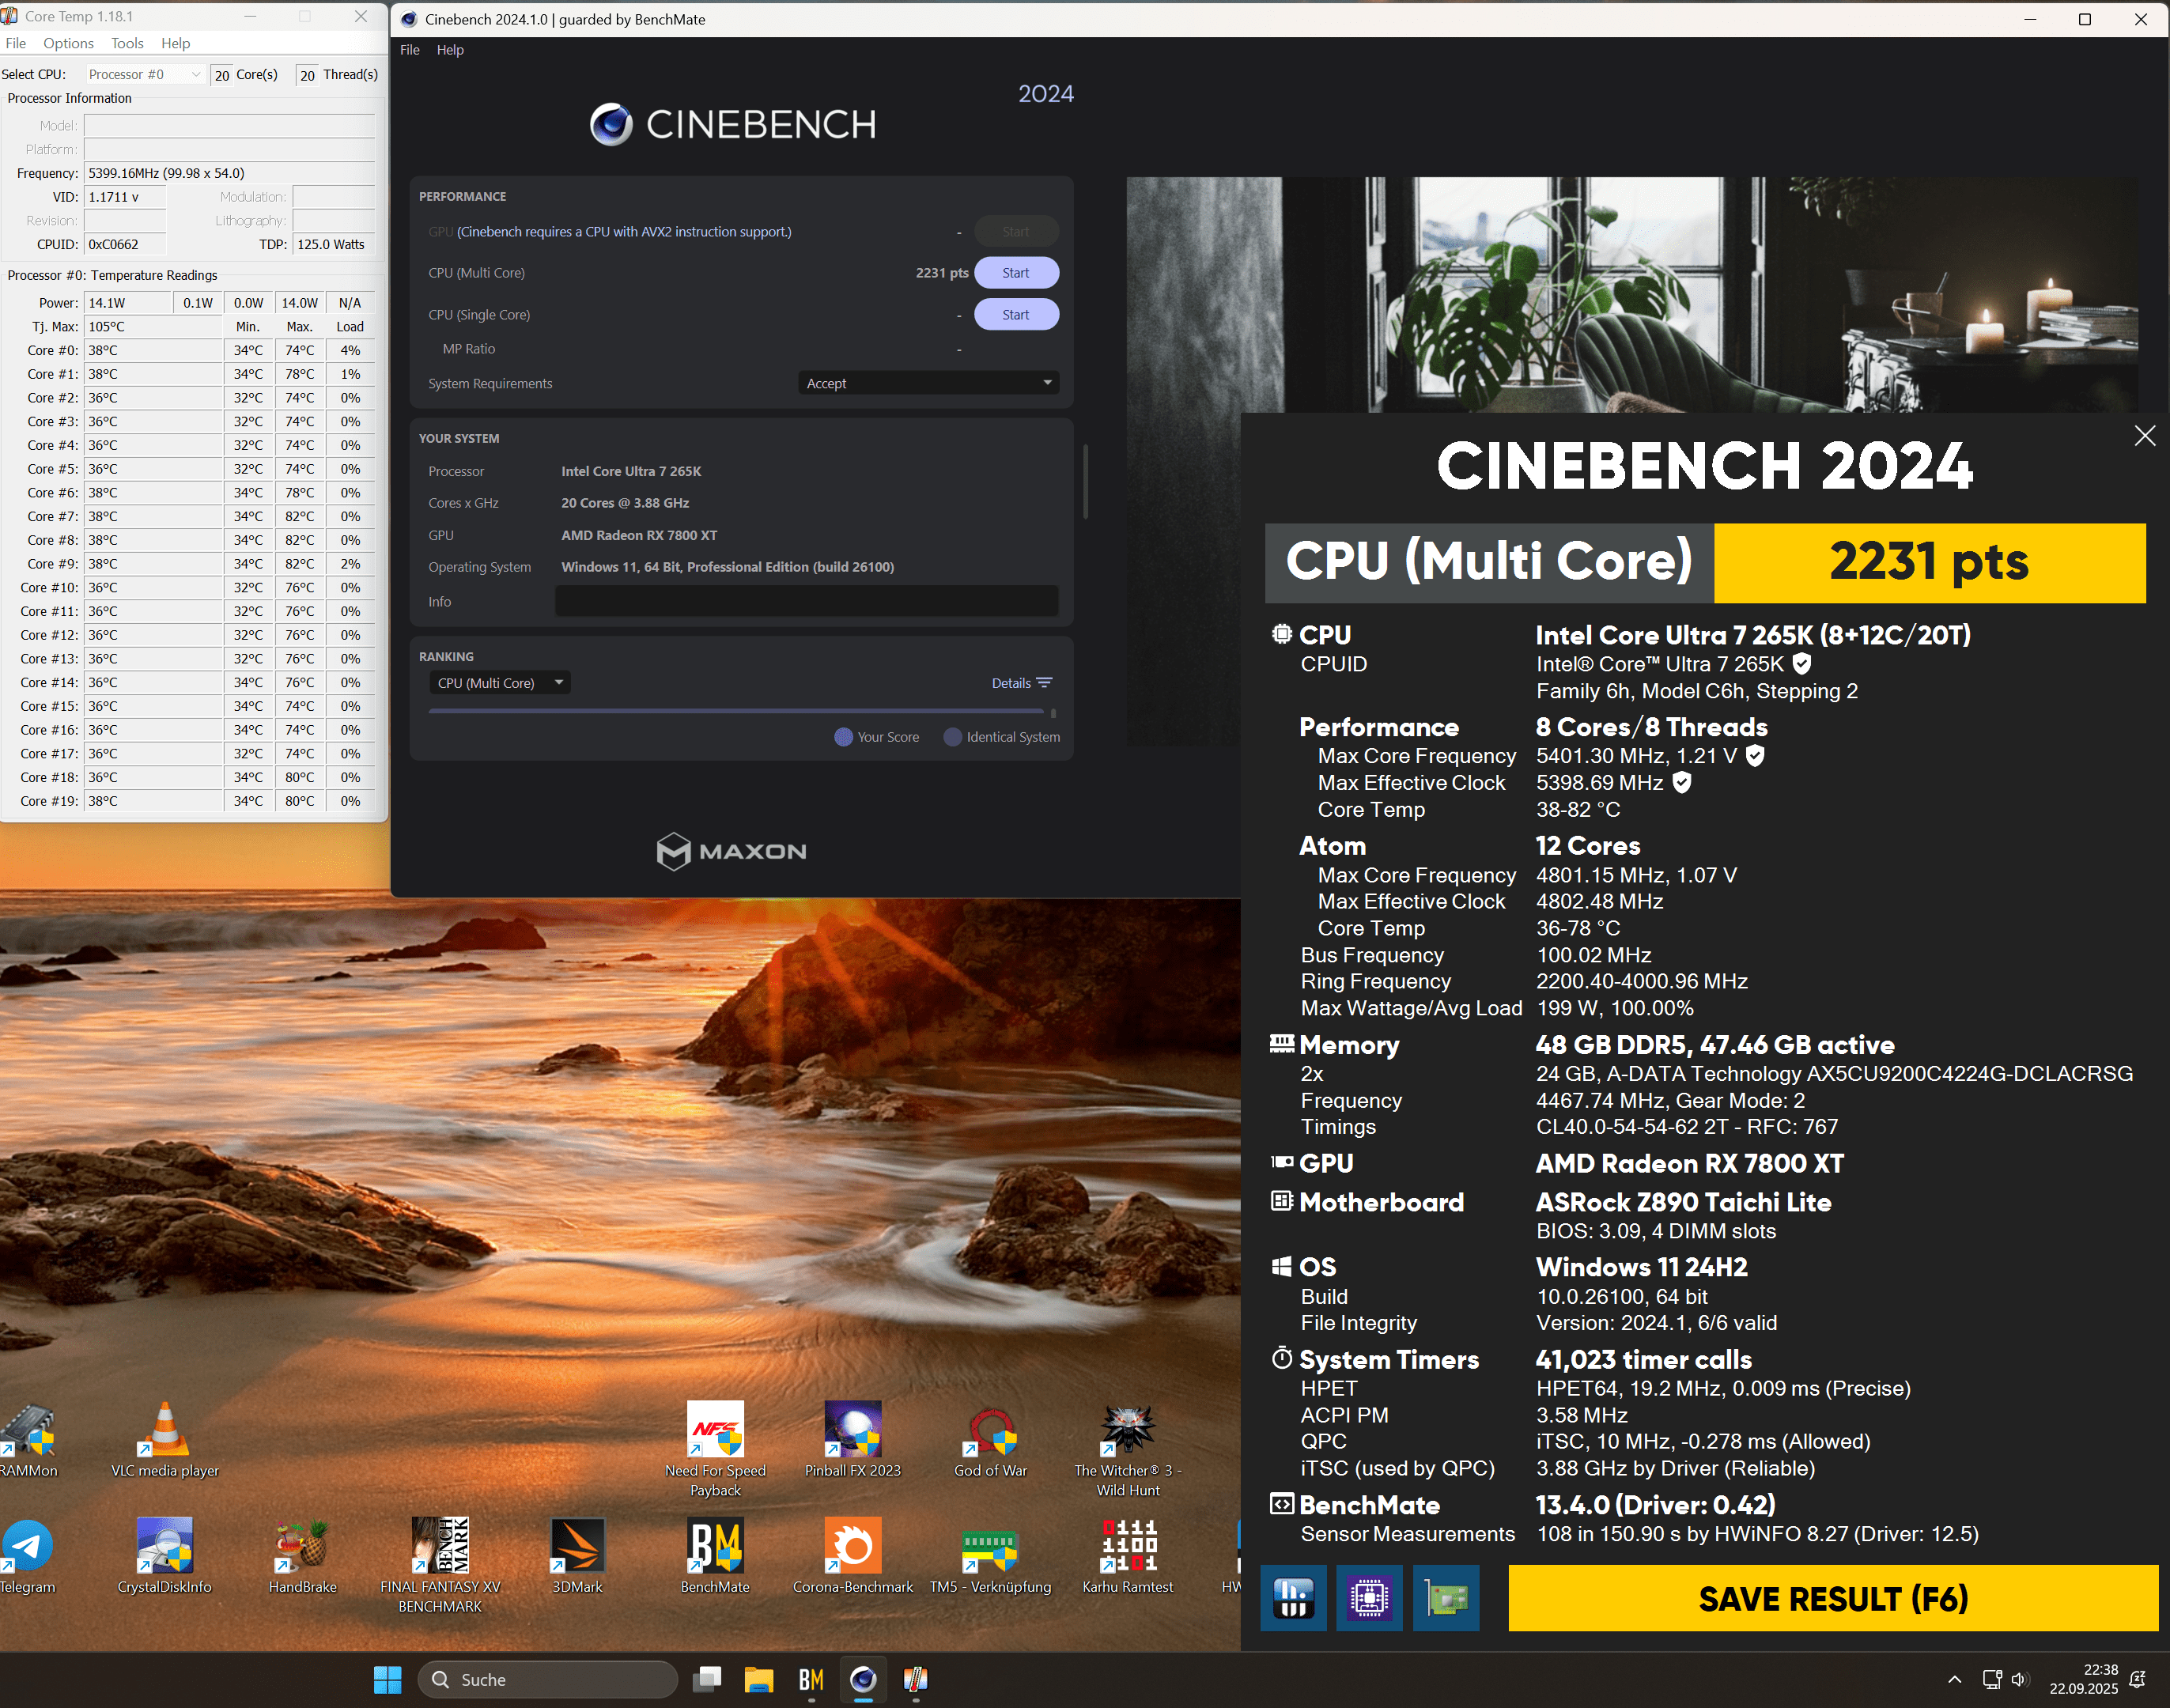2170x1708 pixels.
Task: Expand the System Requirements Accept dropdown
Action: [928, 383]
